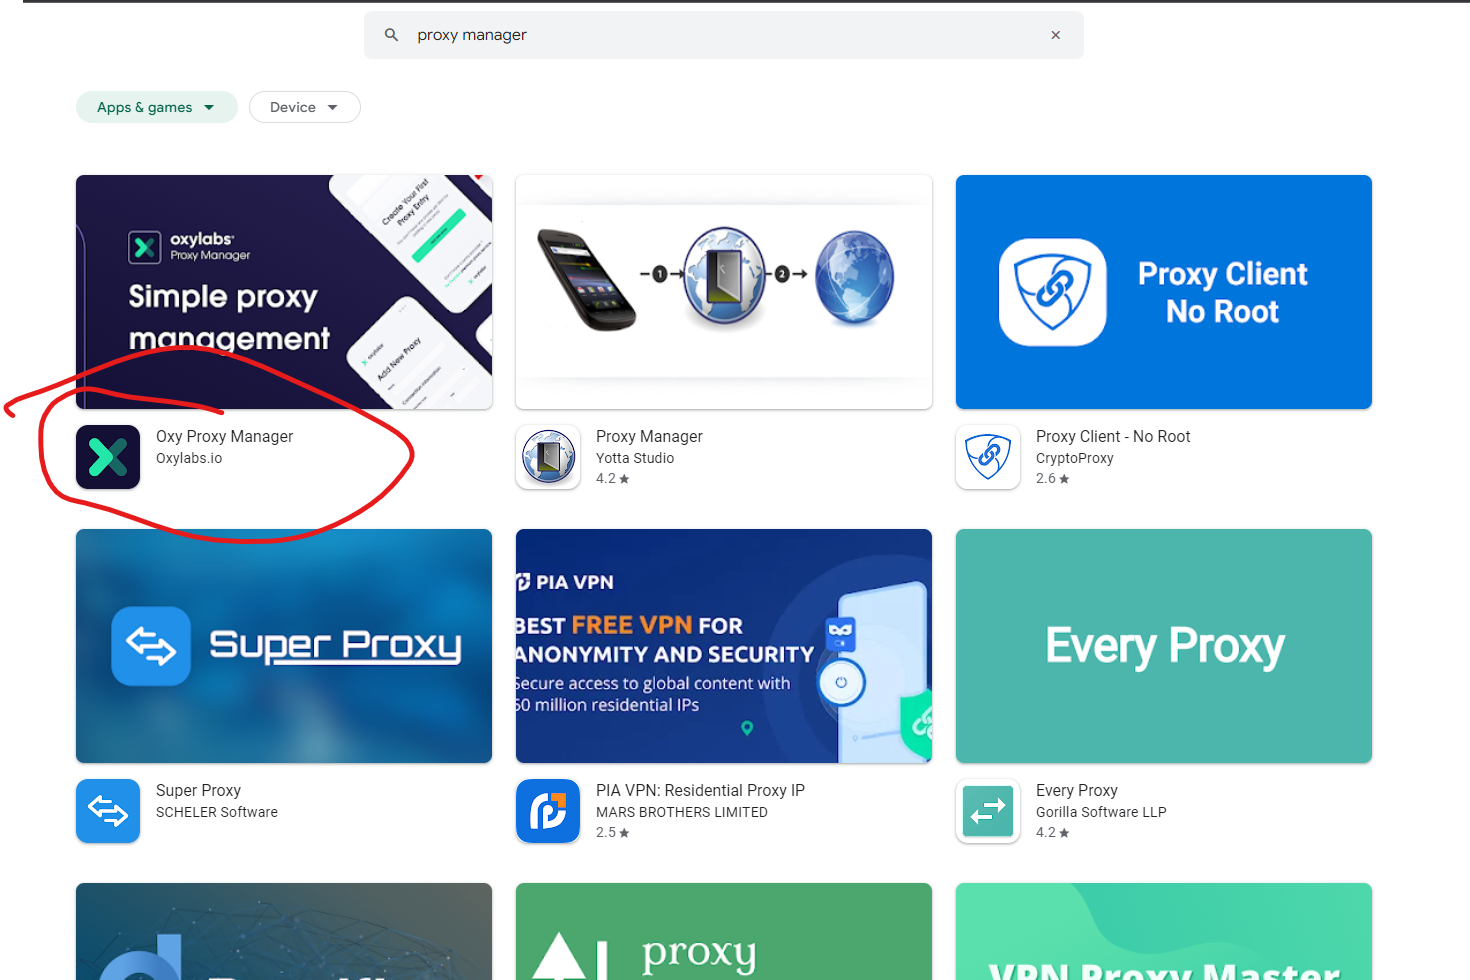Toggle the Device filter chip

pos(293,107)
